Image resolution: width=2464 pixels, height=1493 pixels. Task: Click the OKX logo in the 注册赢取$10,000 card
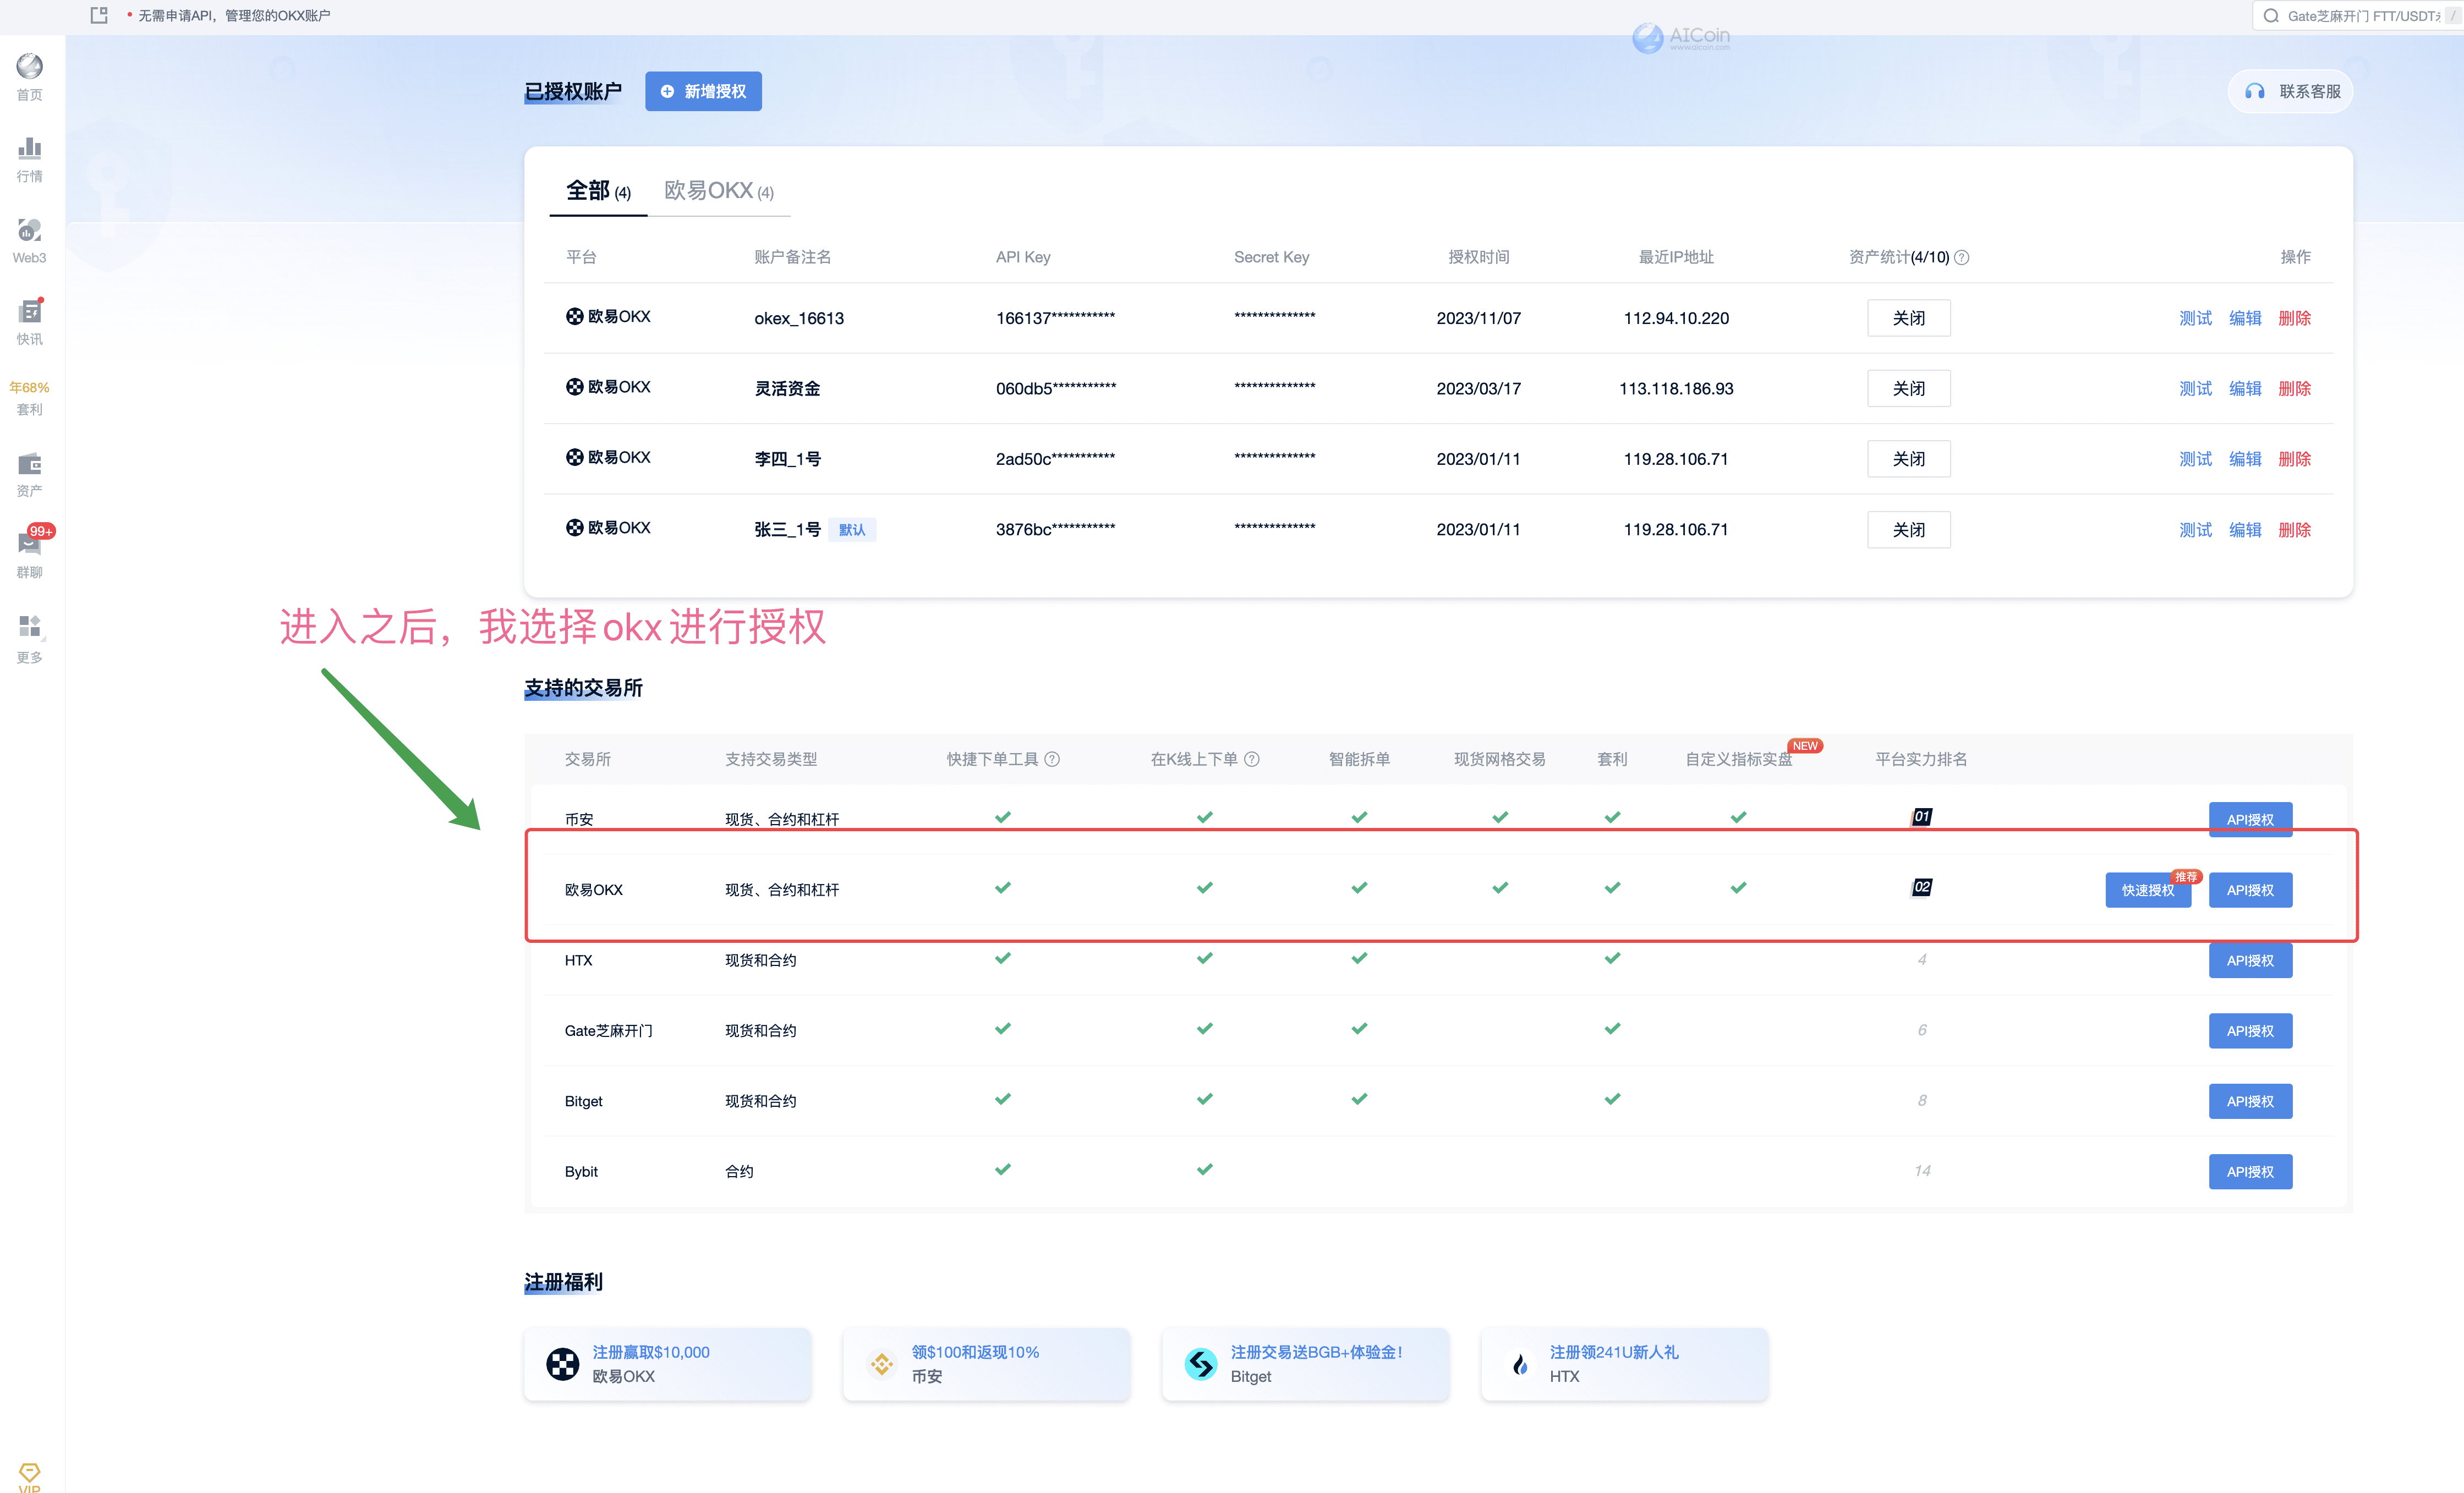(562, 1364)
